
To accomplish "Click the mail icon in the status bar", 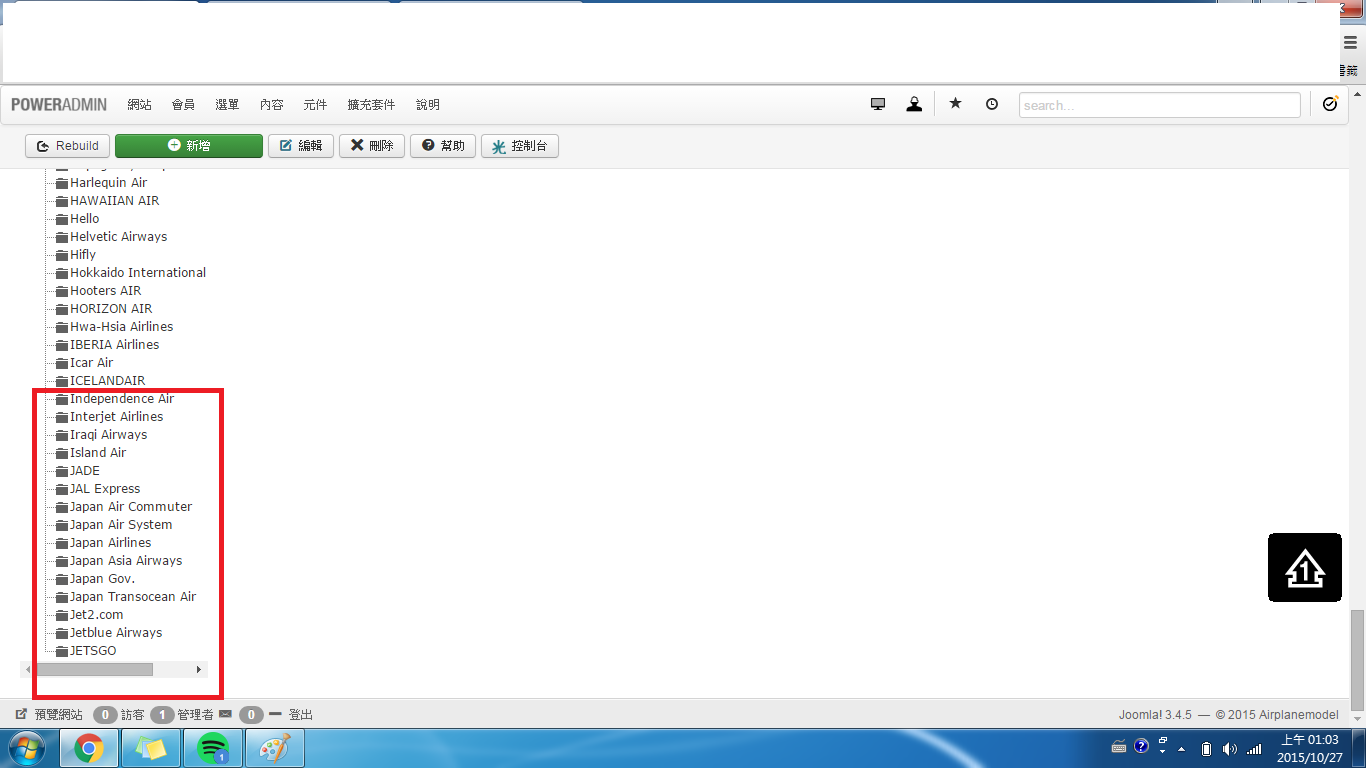I will [225, 714].
